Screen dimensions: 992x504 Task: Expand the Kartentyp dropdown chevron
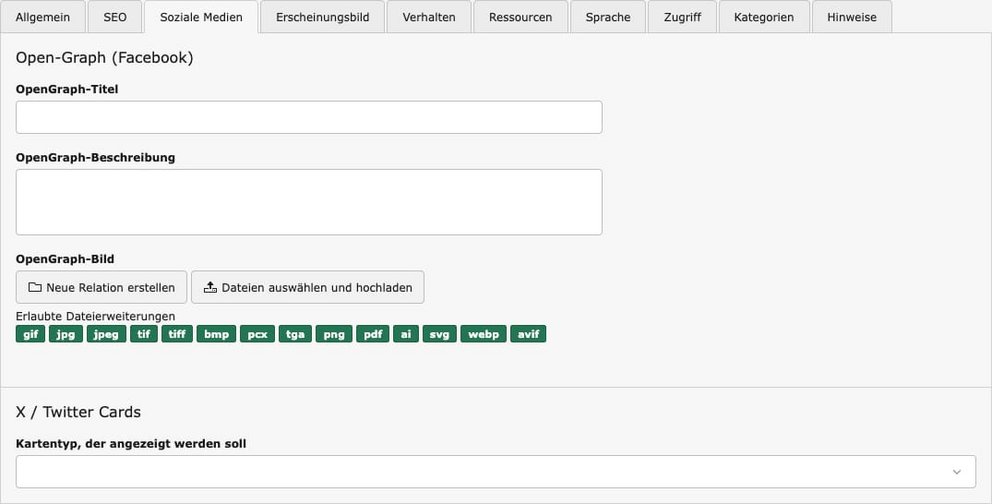(x=956, y=472)
